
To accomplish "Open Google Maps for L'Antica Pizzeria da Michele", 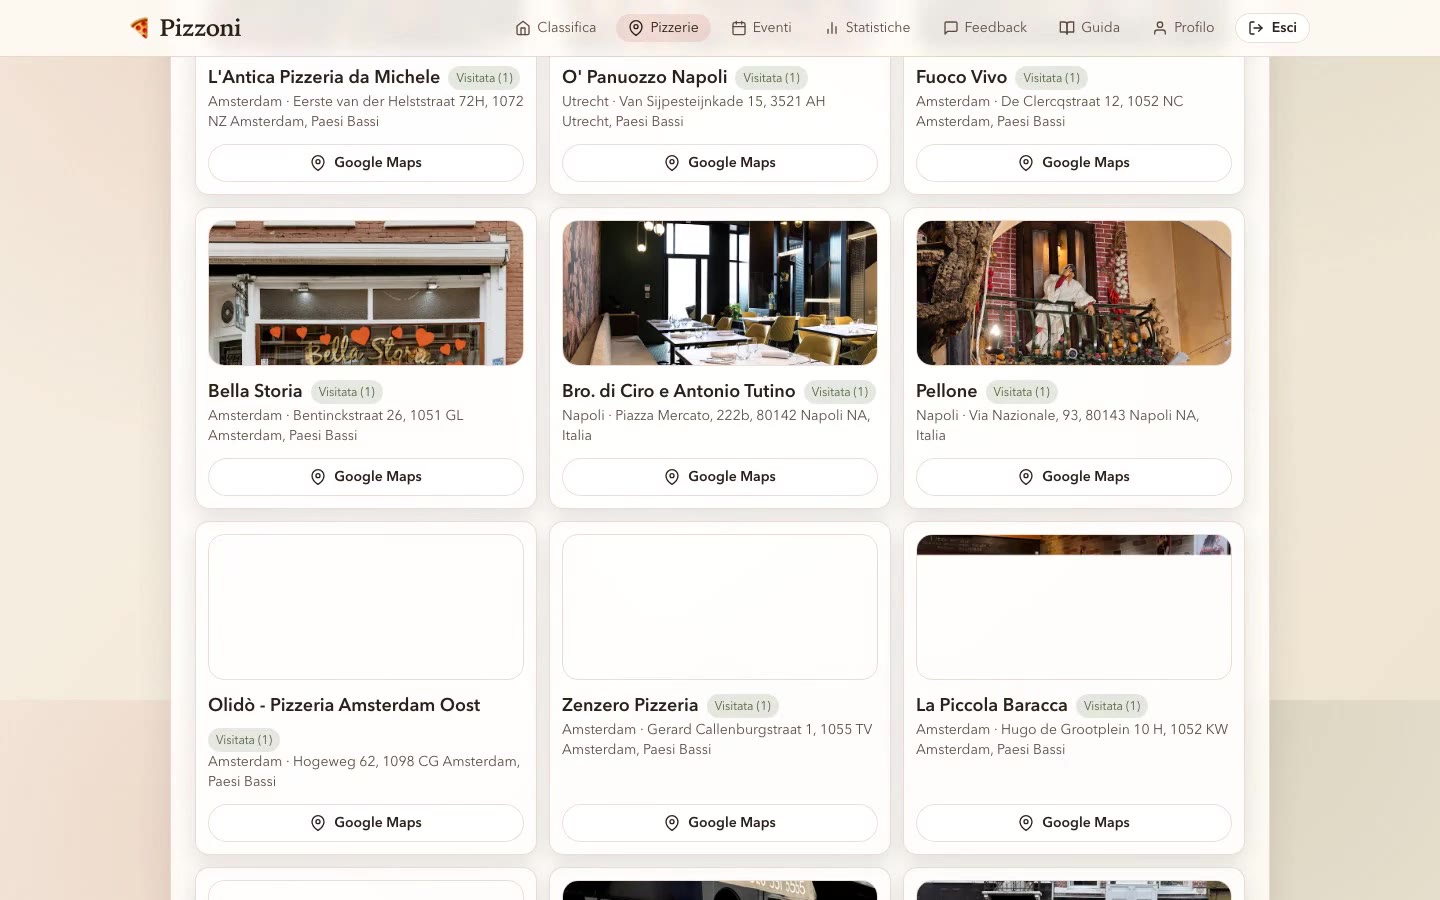I will tap(366, 163).
